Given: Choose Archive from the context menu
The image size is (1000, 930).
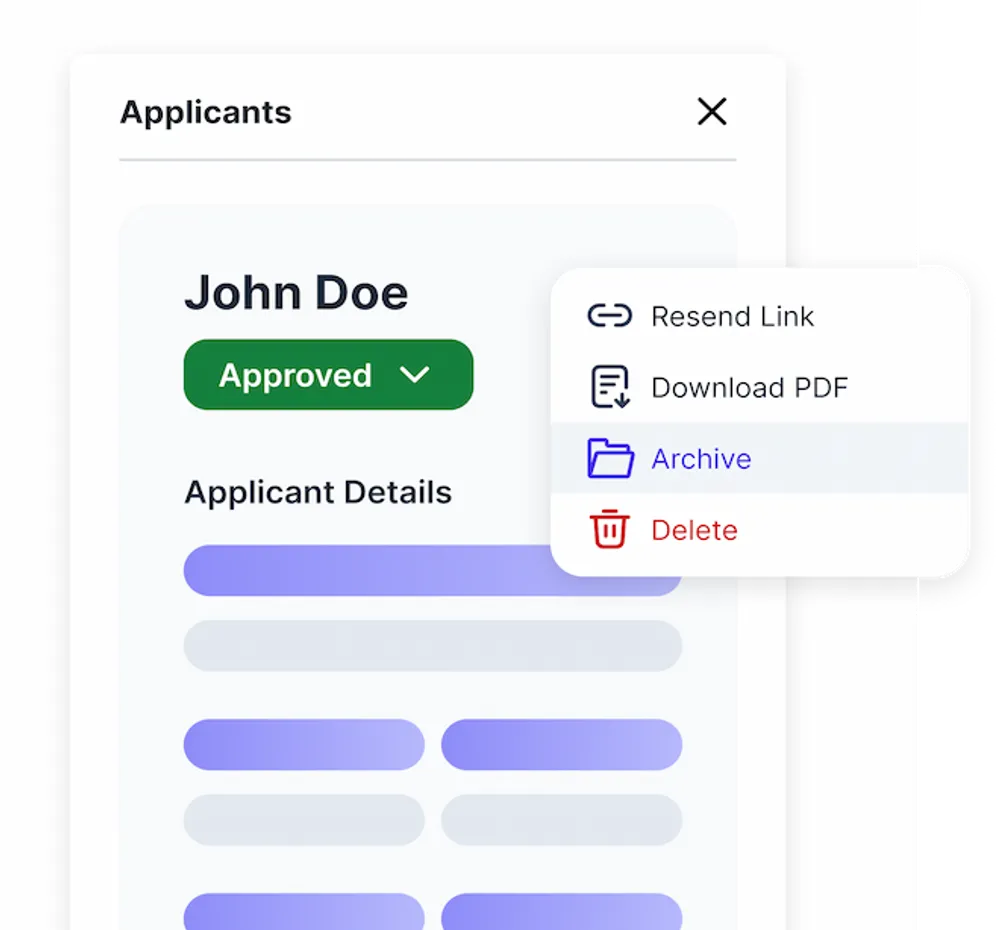Looking at the screenshot, I should click(701, 458).
